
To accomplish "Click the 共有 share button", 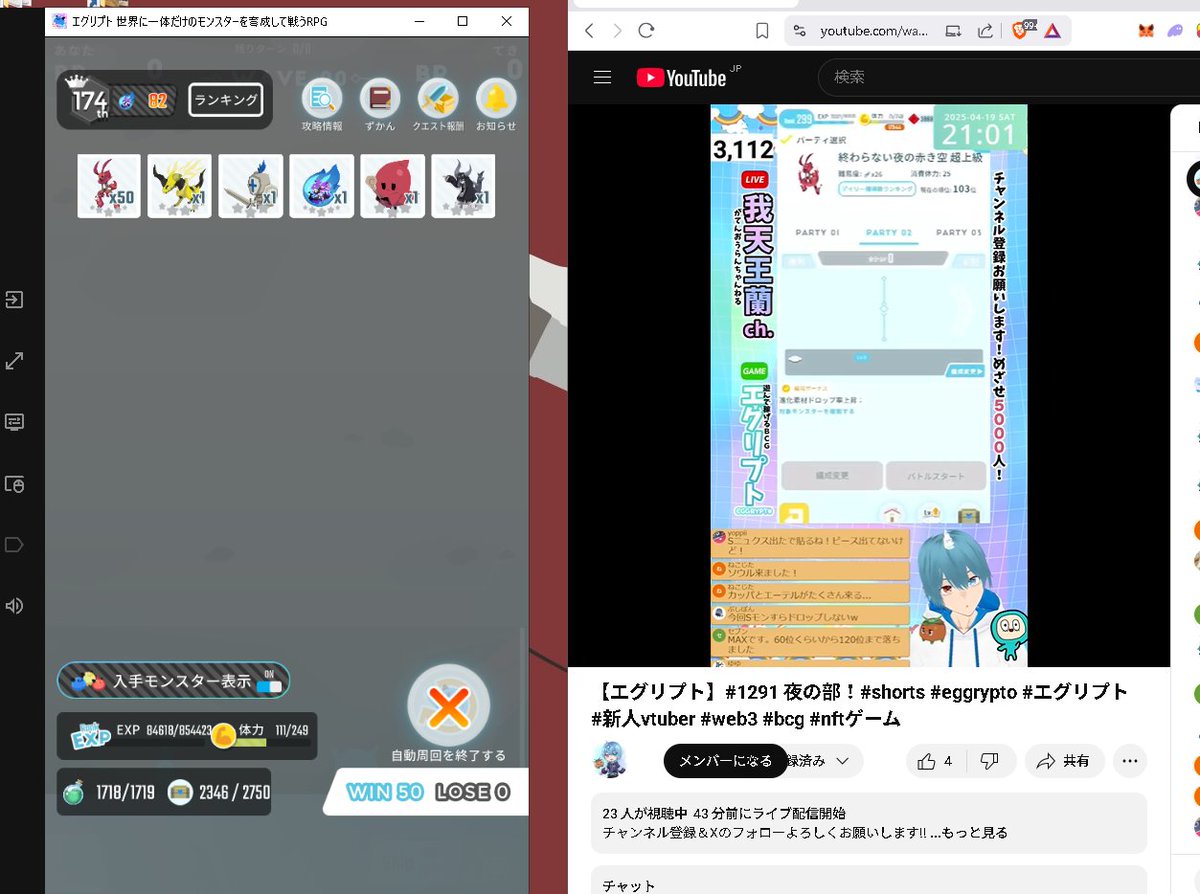I will (x=1063, y=761).
